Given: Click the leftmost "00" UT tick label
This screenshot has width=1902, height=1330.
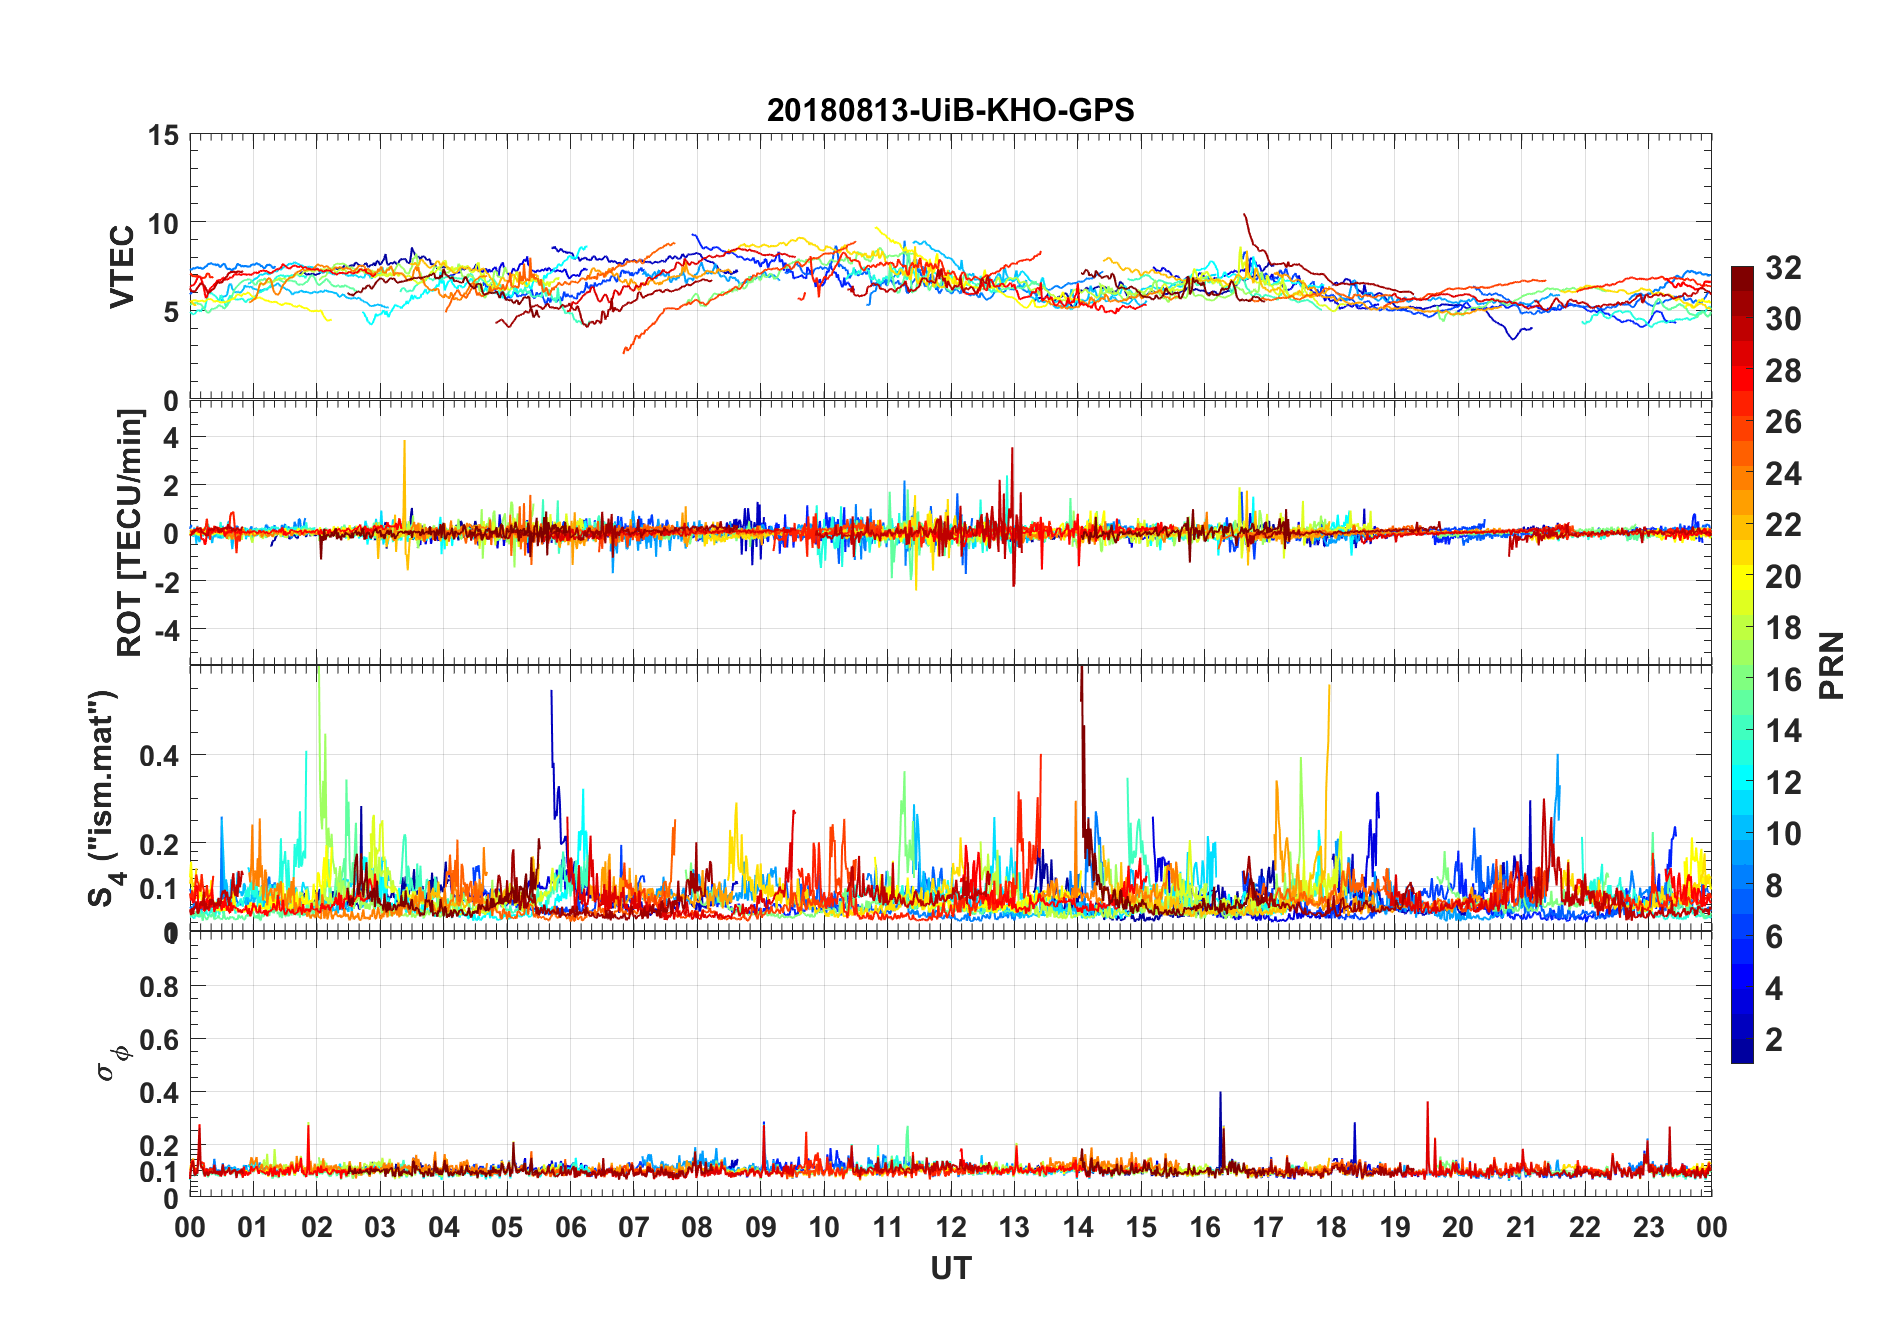Looking at the screenshot, I should coord(190,1227).
